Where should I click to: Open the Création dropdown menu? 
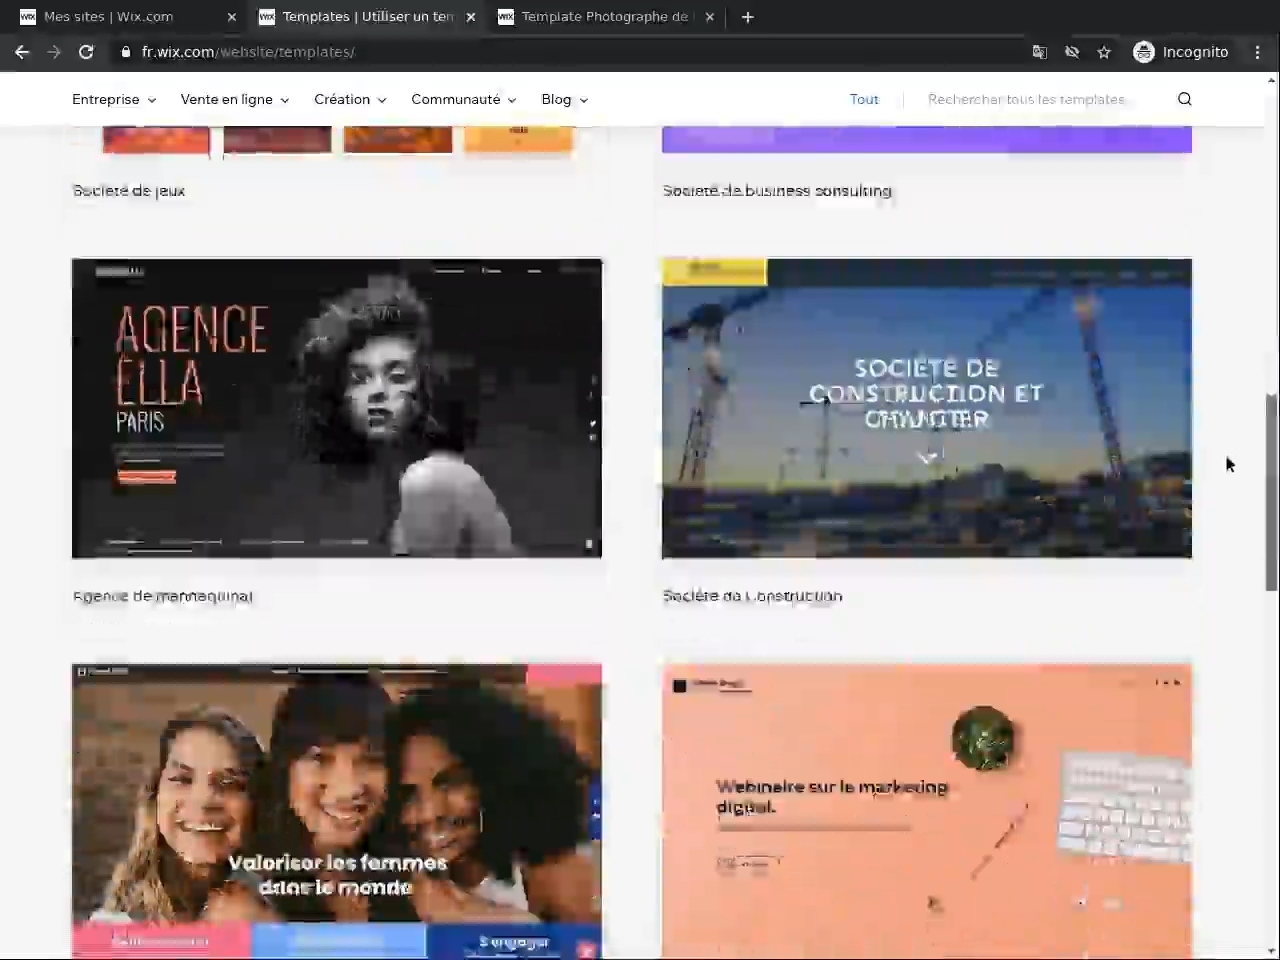[350, 99]
